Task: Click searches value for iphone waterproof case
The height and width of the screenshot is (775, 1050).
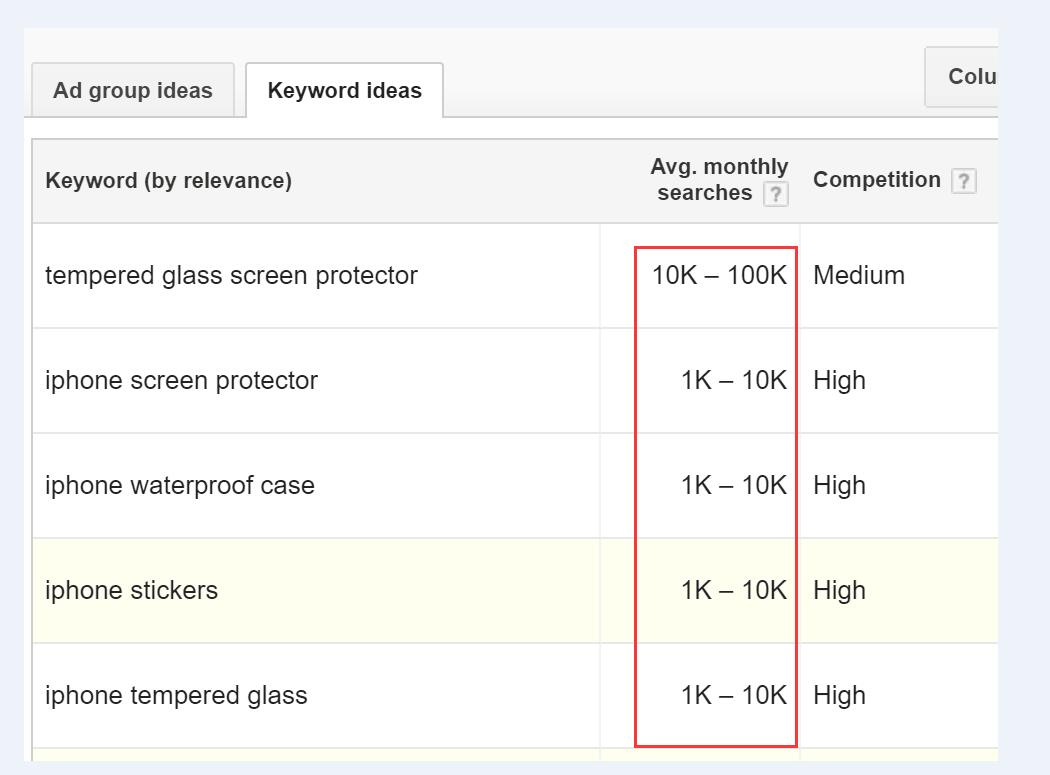Action: pyautogui.click(x=734, y=485)
